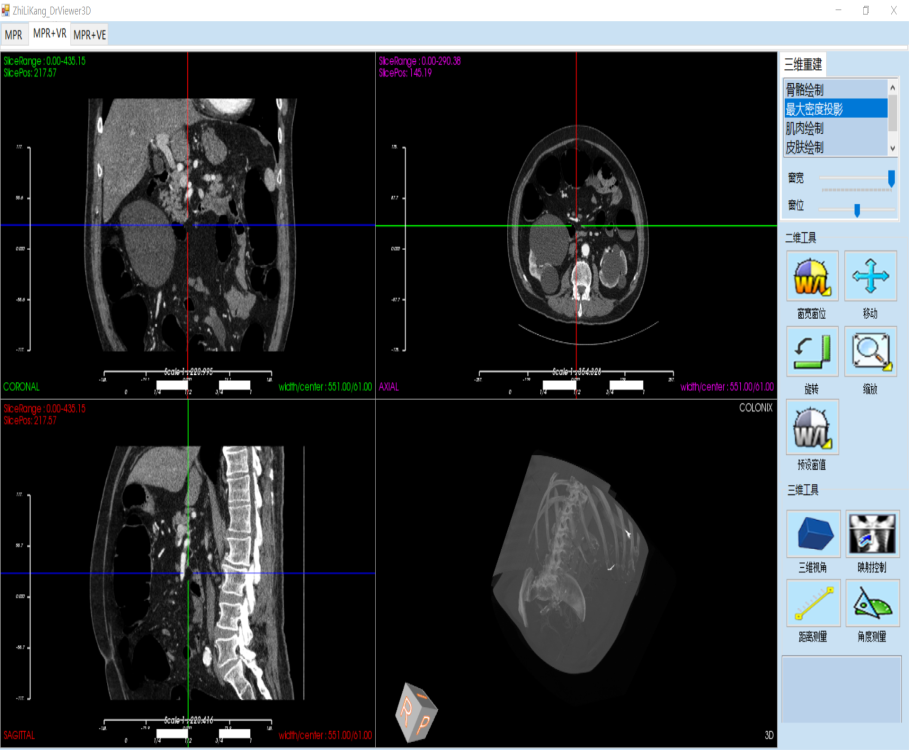Open the 映射控制 mapping control tool
Screen dimensions: 909x750
coord(872,534)
